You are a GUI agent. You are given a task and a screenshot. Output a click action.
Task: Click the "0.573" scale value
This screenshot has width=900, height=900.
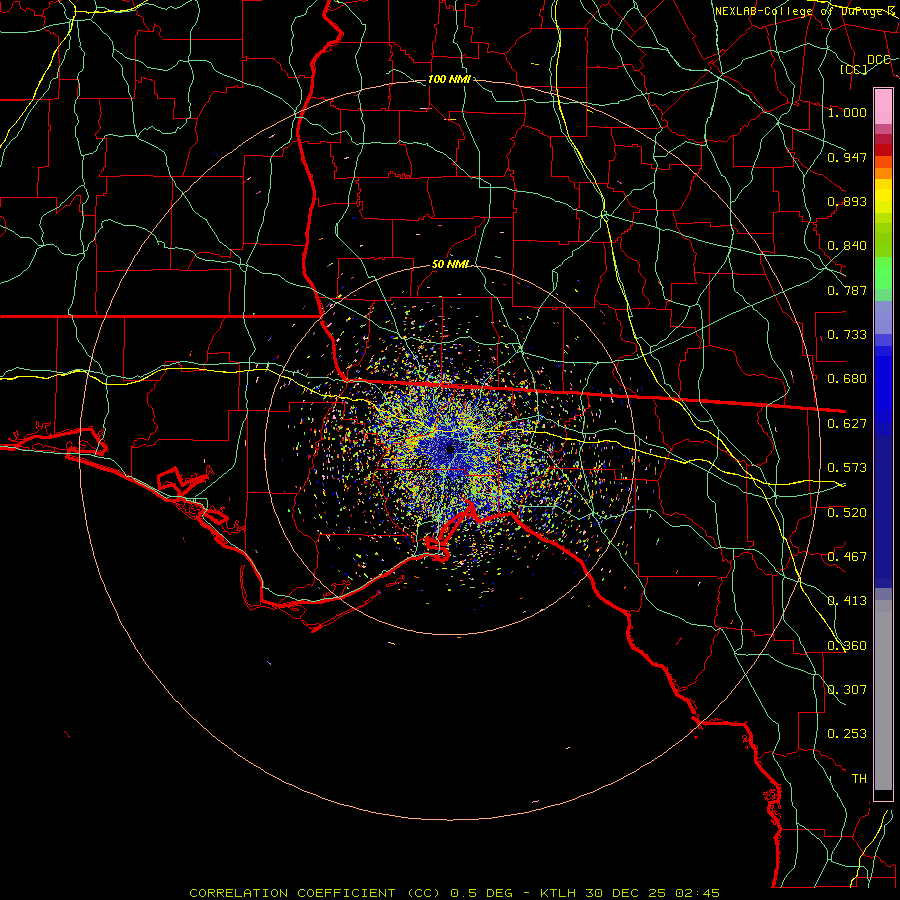tap(847, 468)
